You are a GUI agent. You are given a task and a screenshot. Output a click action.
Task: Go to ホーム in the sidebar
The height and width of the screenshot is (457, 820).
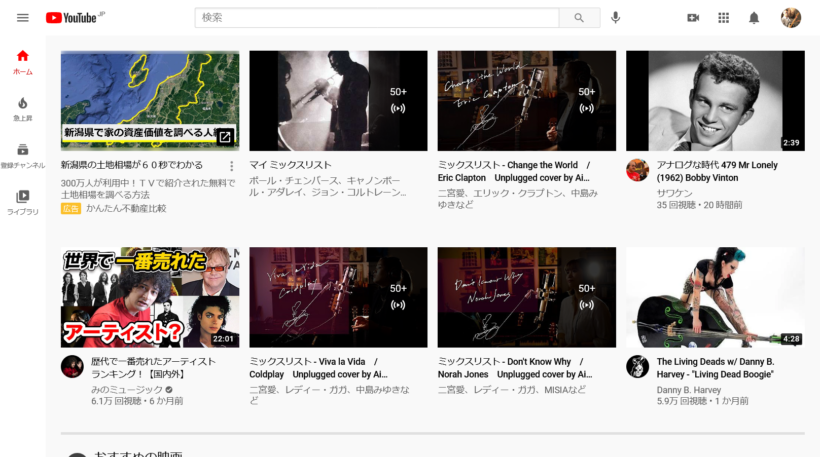click(22, 62)
